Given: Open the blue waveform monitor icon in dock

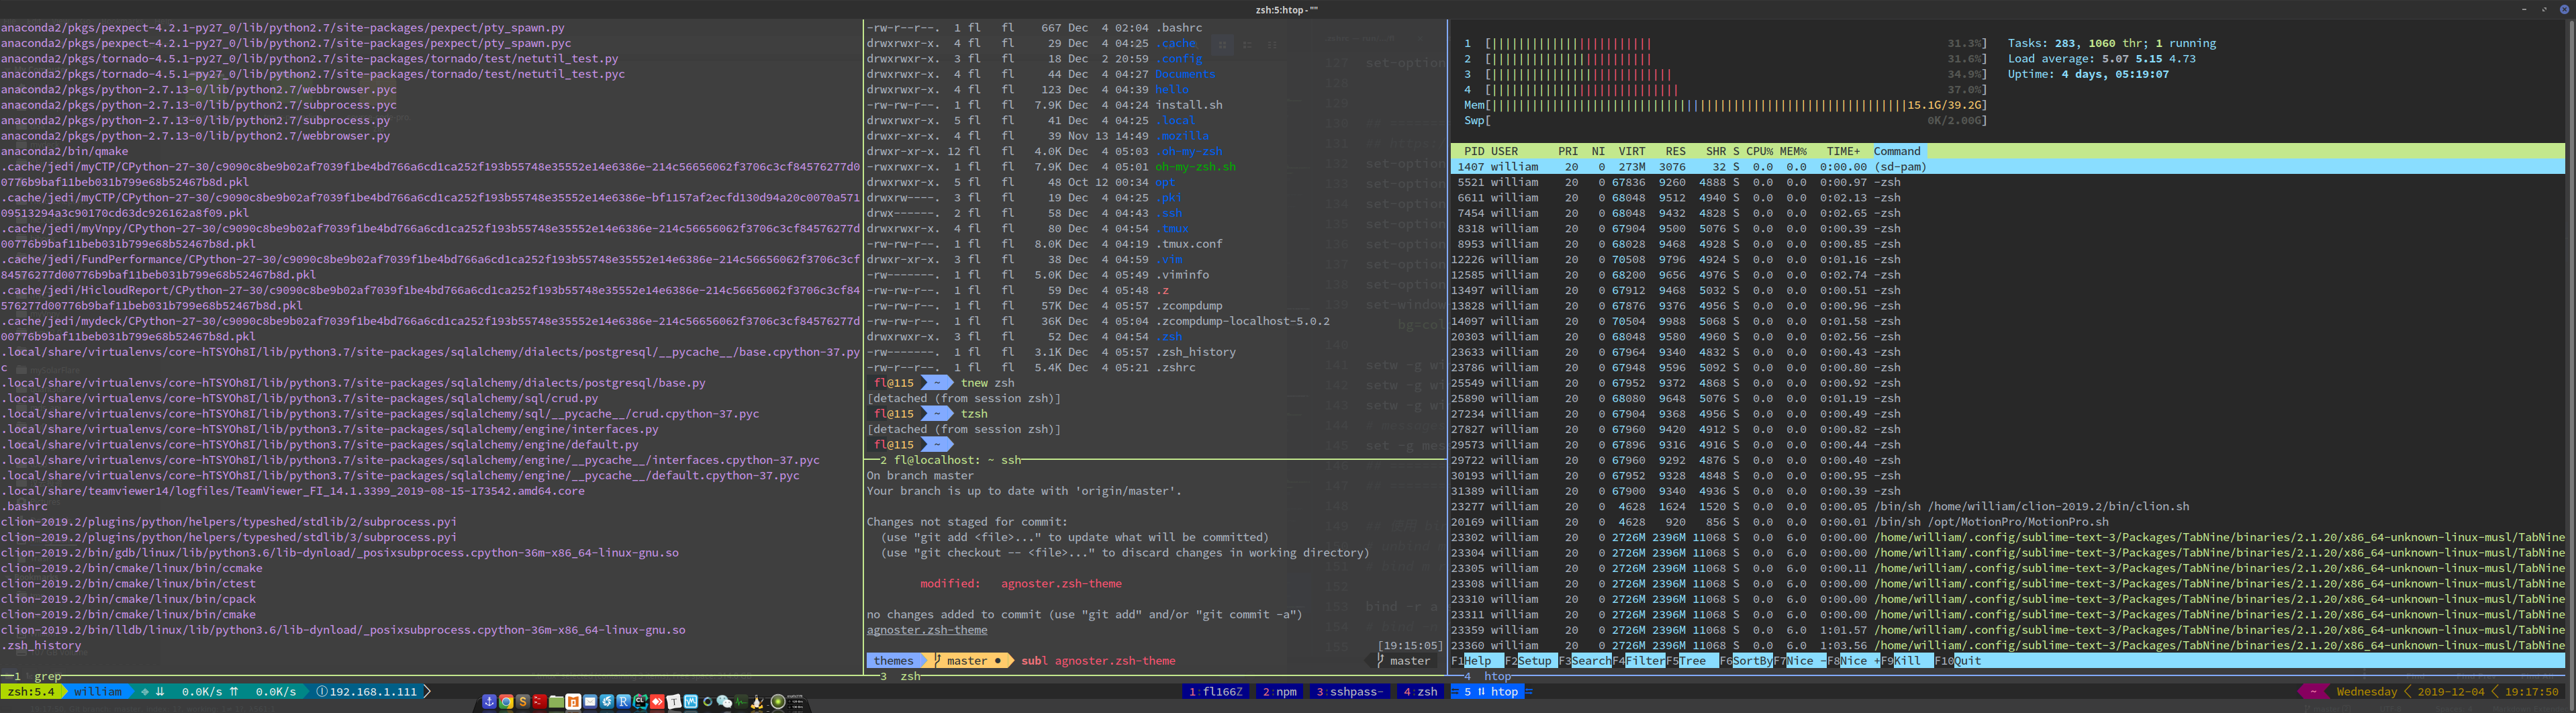Looking at the screenshot, I should (x=691, y=702).
